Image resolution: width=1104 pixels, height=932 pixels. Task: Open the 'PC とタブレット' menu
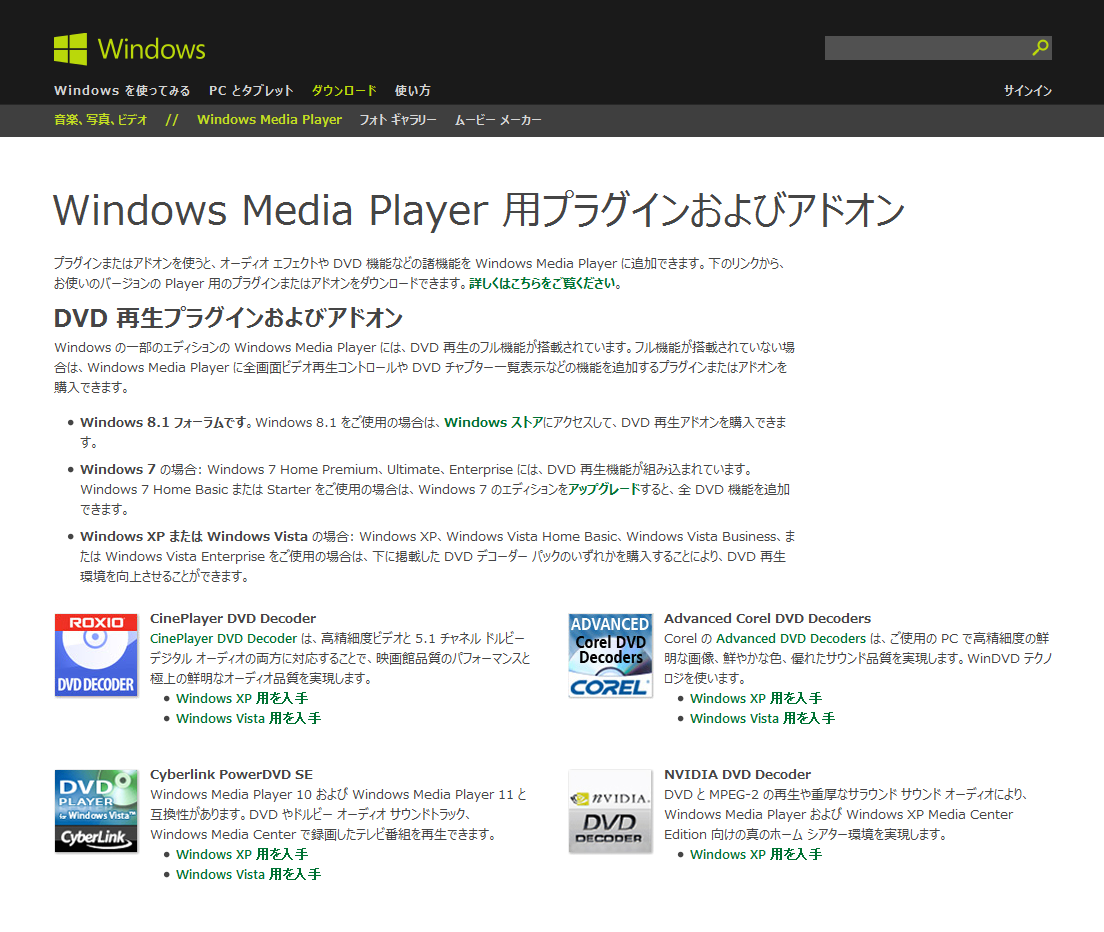251,91
